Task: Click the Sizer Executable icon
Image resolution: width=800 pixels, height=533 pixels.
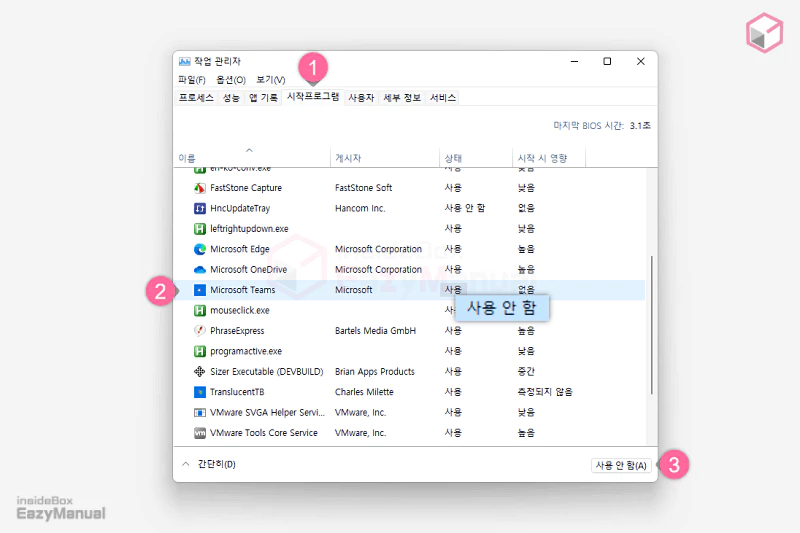Action: coord(199,372)
